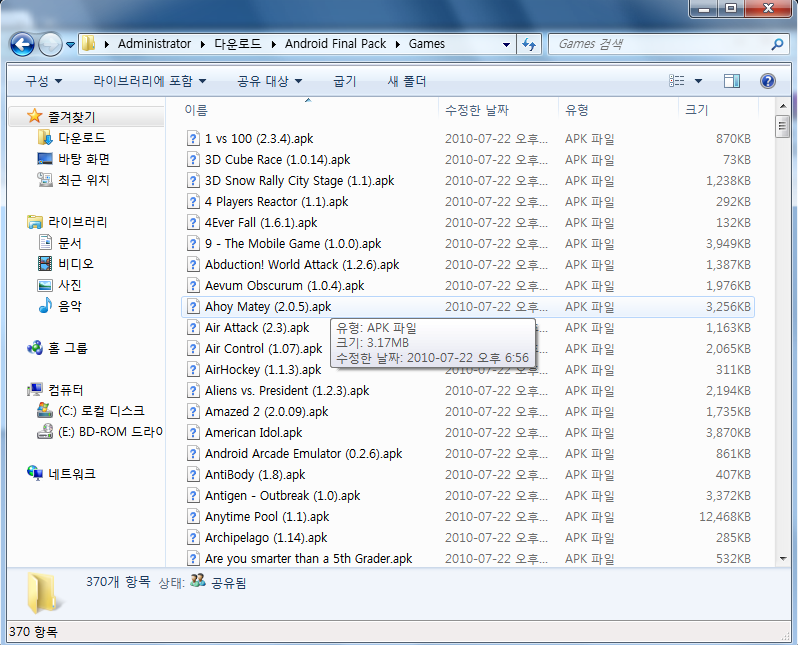Select 4 Players Reactor (1.1).apk
798x645 pixels.
click(276, 202)
